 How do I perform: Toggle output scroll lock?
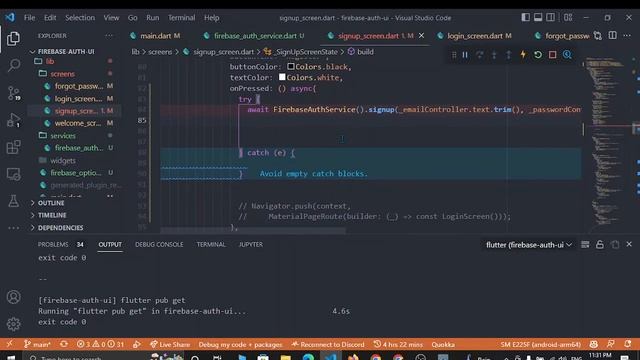(x=600, y=244)
